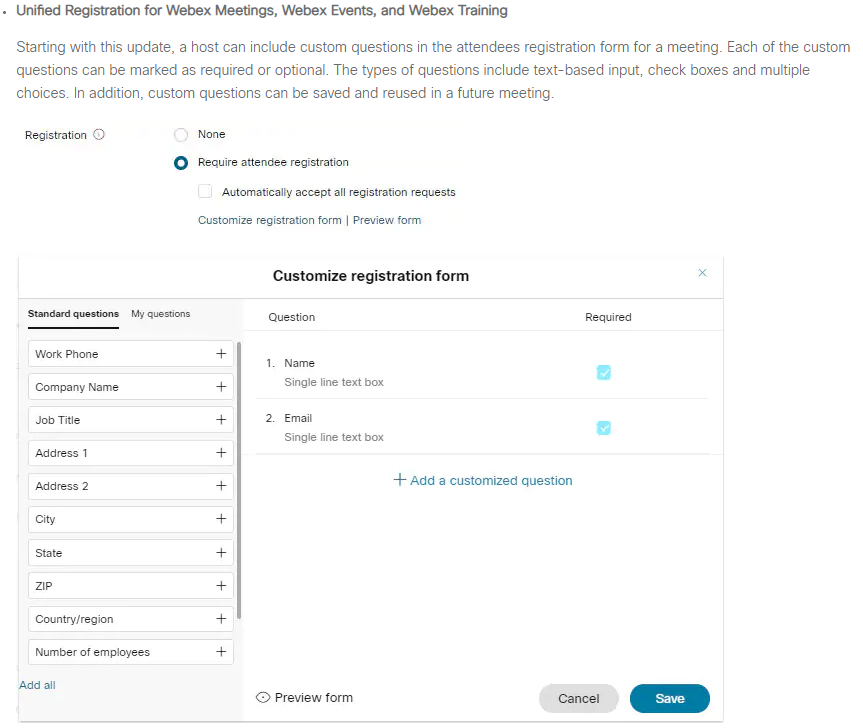Select Require attendee registration radio button

[181, 163]
